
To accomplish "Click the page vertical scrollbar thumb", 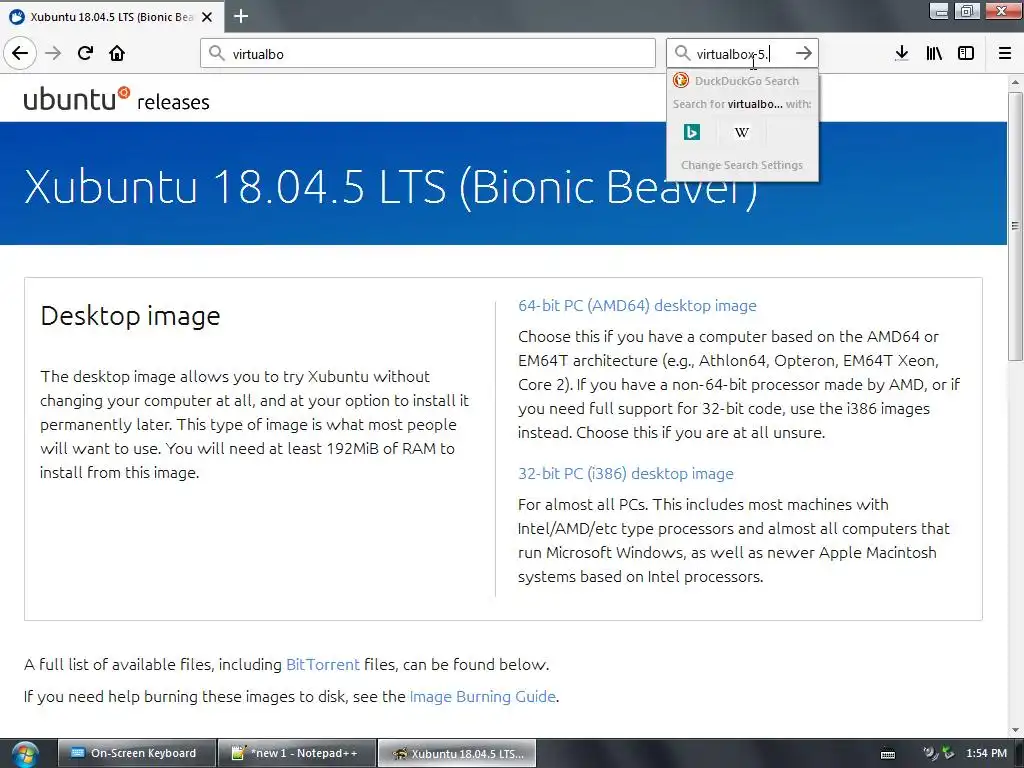I will click(1015, 225).
